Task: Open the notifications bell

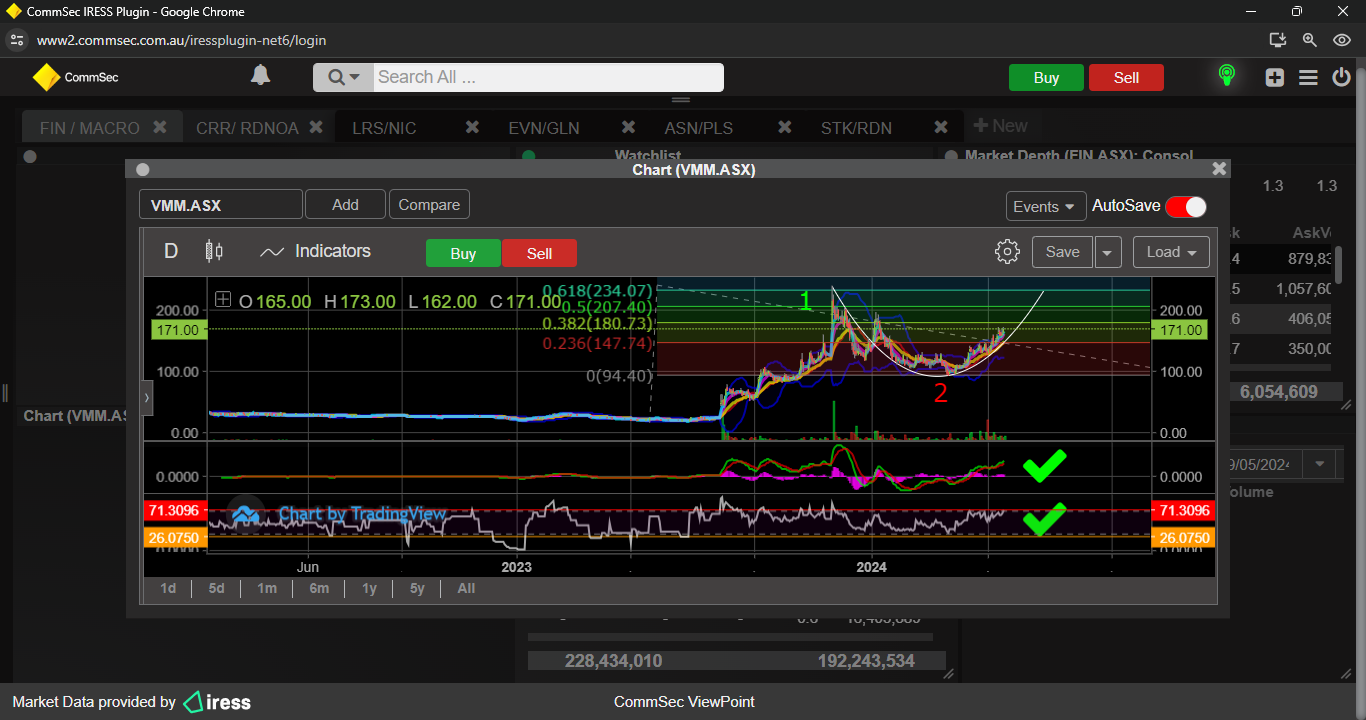Action: pyautogui.click(x=260, y=76)
